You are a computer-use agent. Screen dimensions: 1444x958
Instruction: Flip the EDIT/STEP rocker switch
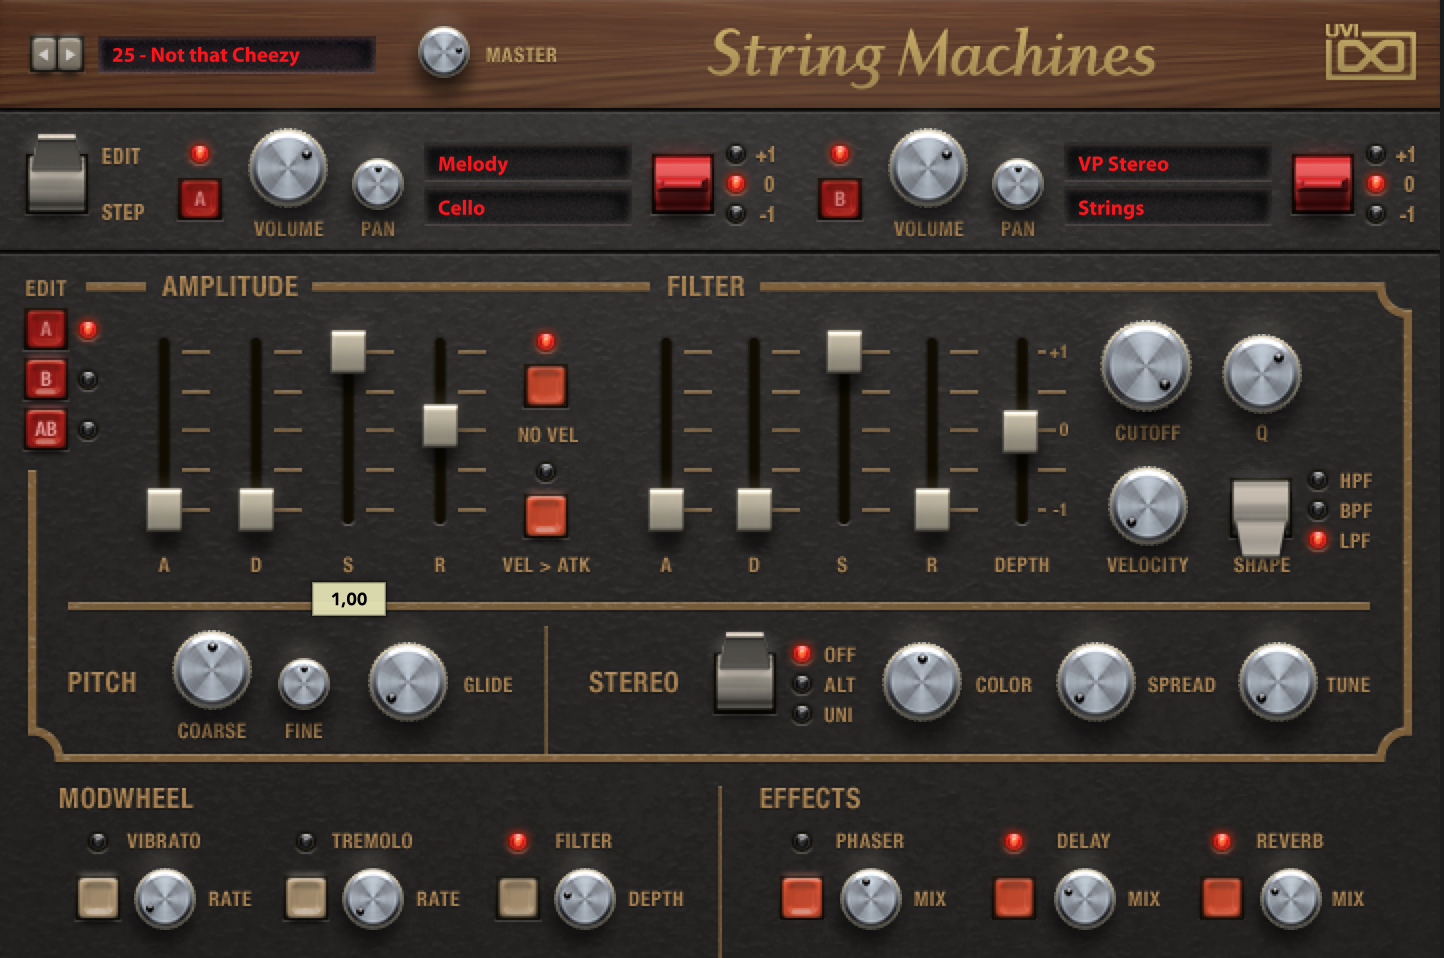[57, 174]
